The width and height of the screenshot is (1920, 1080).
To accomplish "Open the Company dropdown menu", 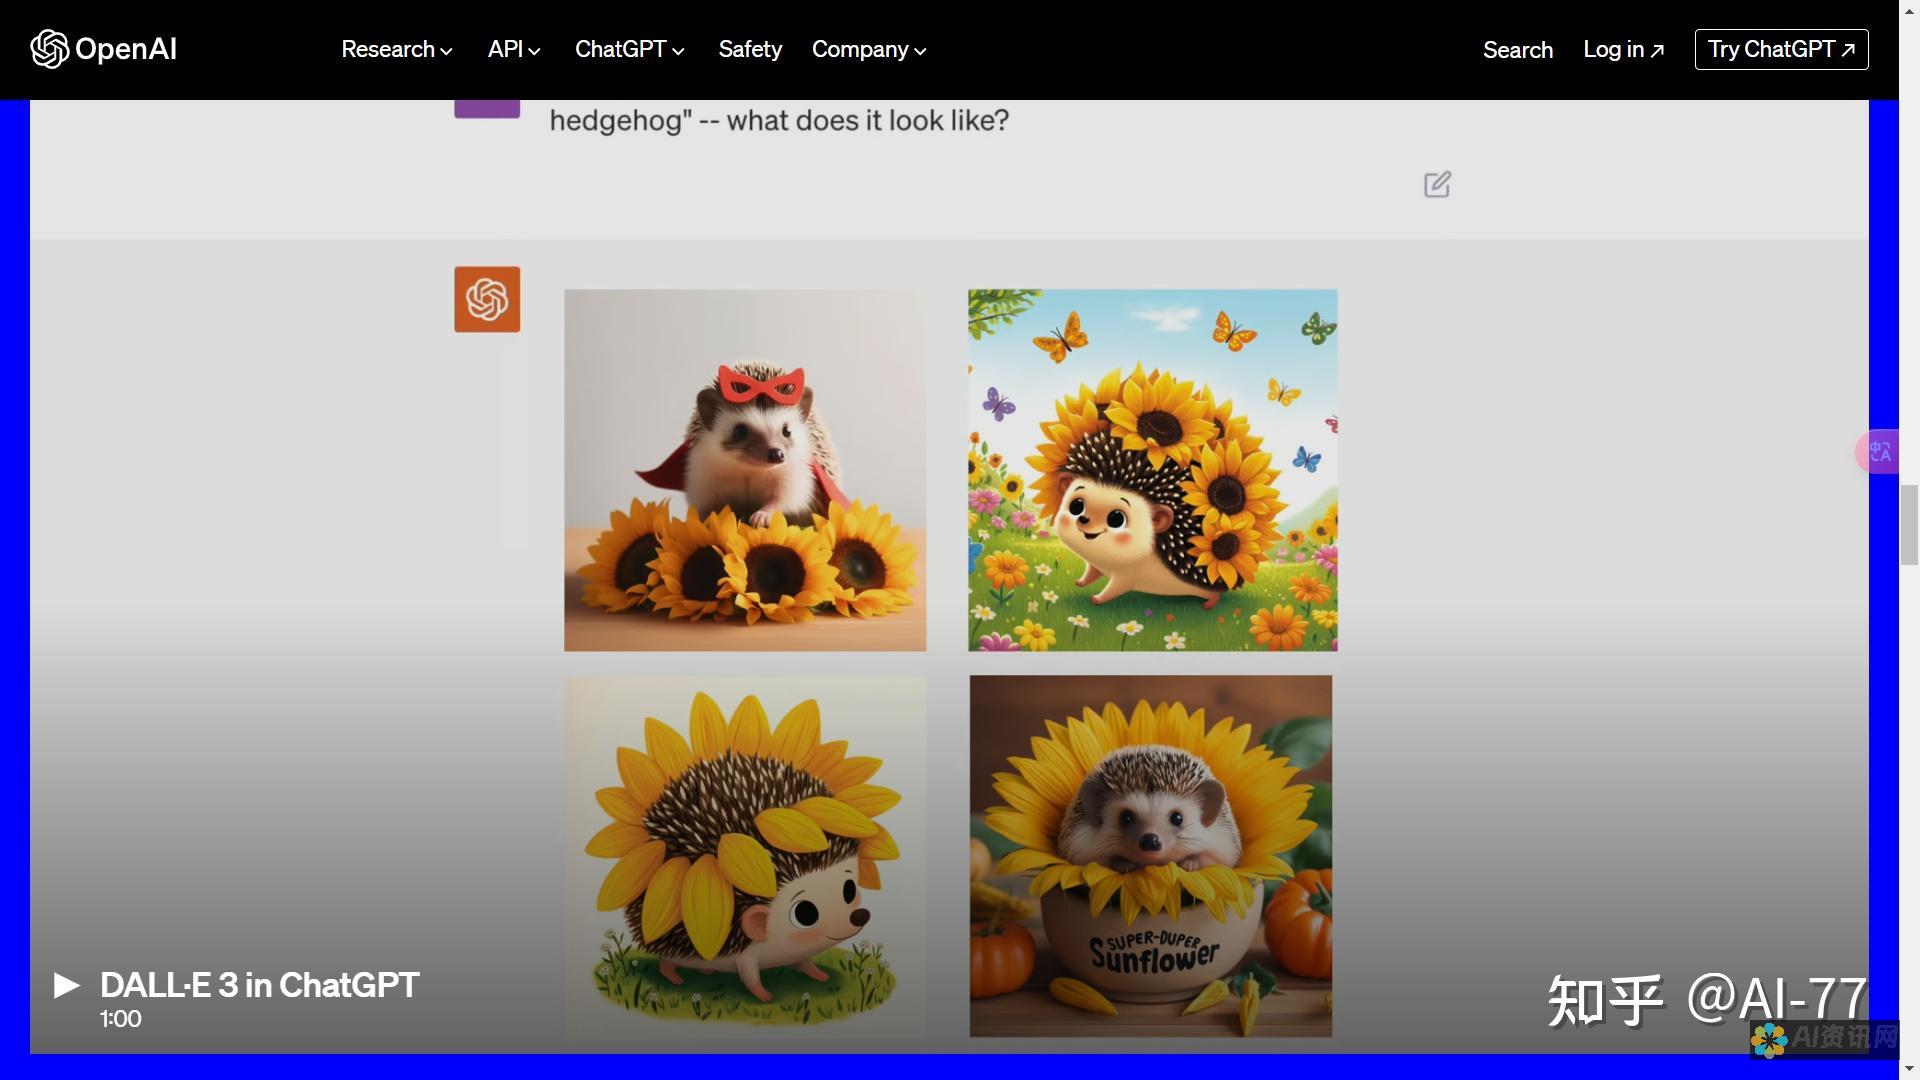I will coord(869,49).
